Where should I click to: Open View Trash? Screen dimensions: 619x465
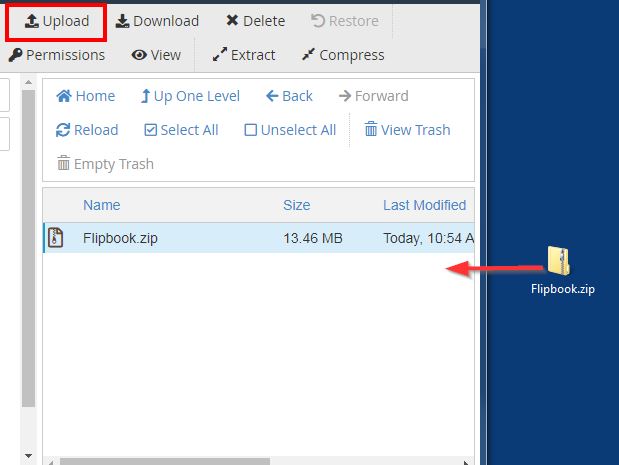407,130
